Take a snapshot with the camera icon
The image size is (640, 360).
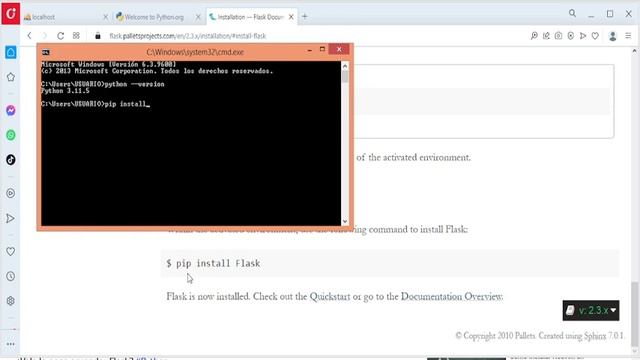[x=558, y=36]
